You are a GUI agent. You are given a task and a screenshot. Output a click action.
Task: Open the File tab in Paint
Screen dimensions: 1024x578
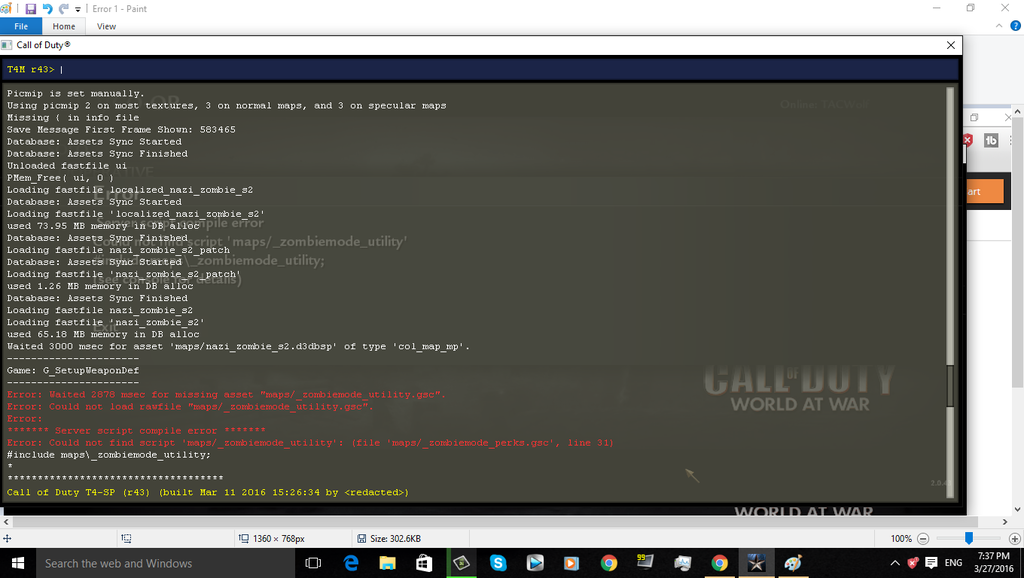coord(21,26)
